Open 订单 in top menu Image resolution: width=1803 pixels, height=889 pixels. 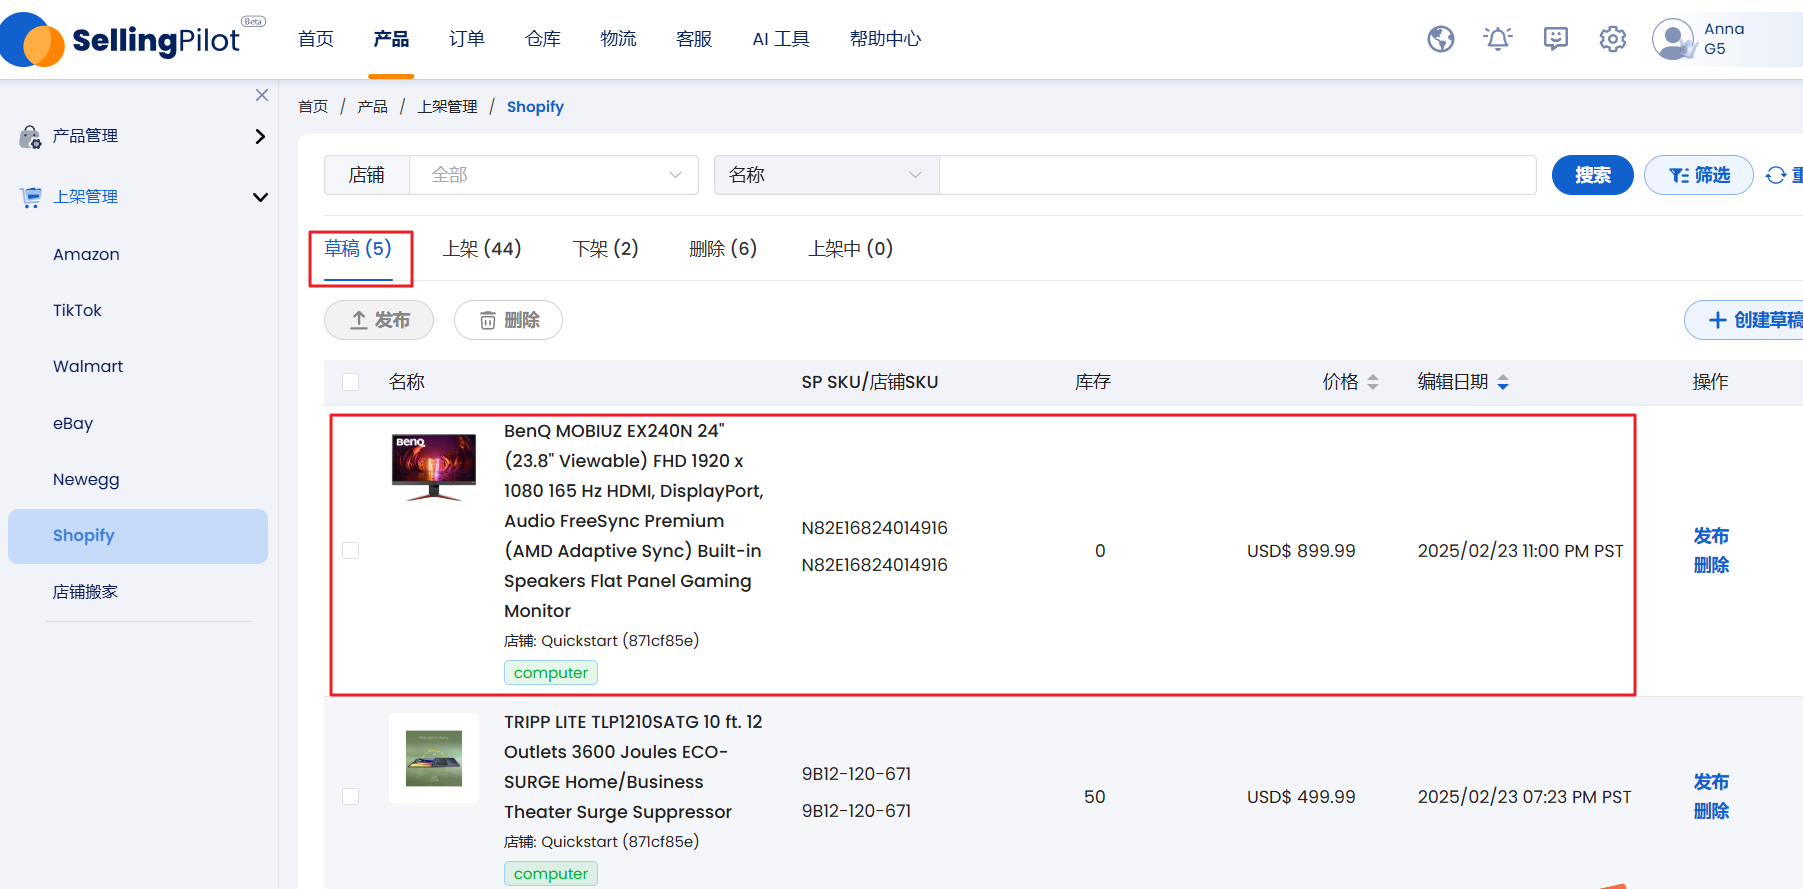(467, 39)
